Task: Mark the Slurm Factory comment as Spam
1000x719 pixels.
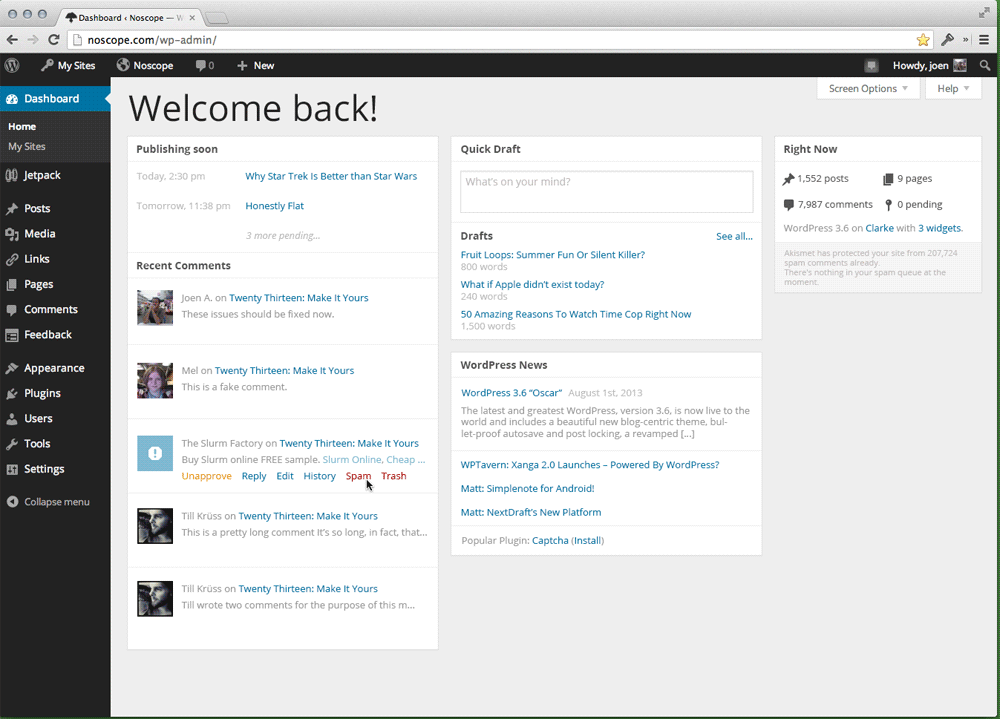Action: coord(358,476)
